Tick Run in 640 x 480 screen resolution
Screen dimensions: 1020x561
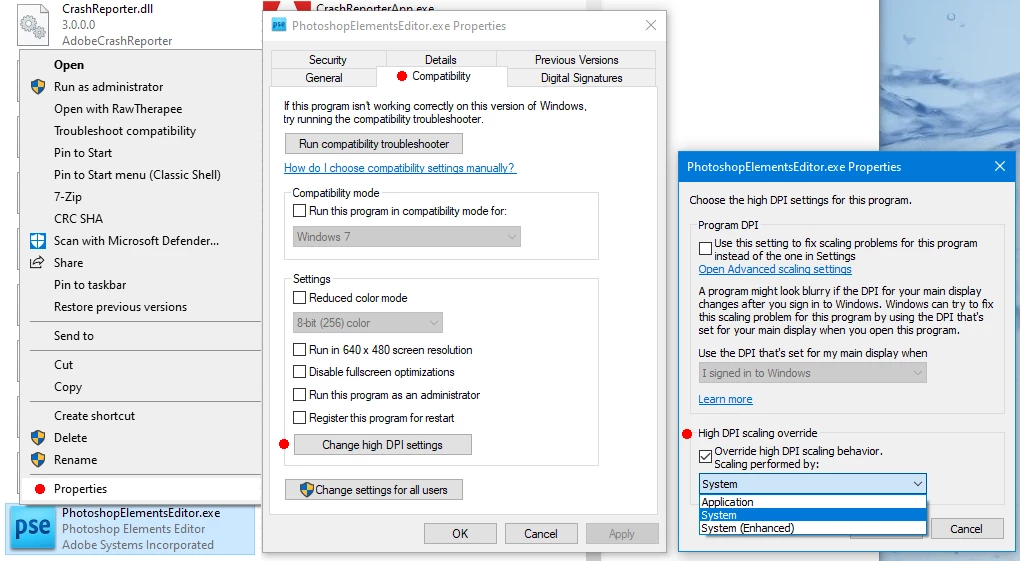pyautogui.click(x=299, y=349)
